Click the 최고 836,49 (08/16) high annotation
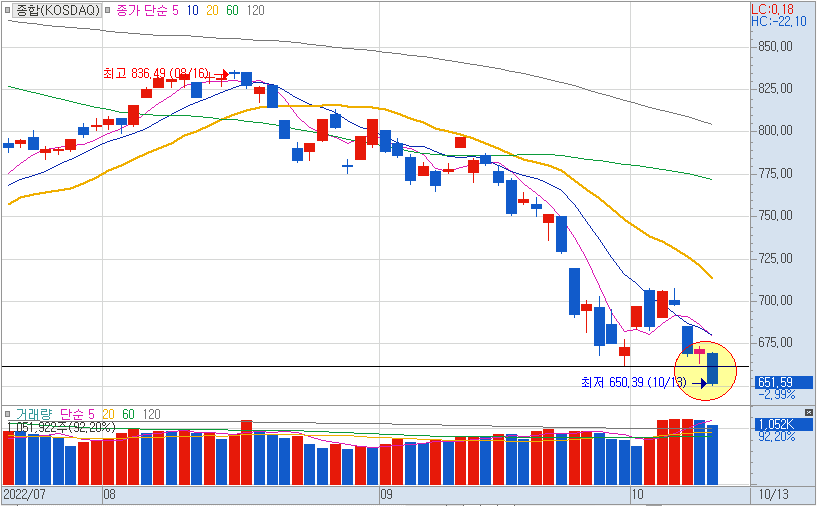Screen dimensions: 817x506 [x=155, y=73]
